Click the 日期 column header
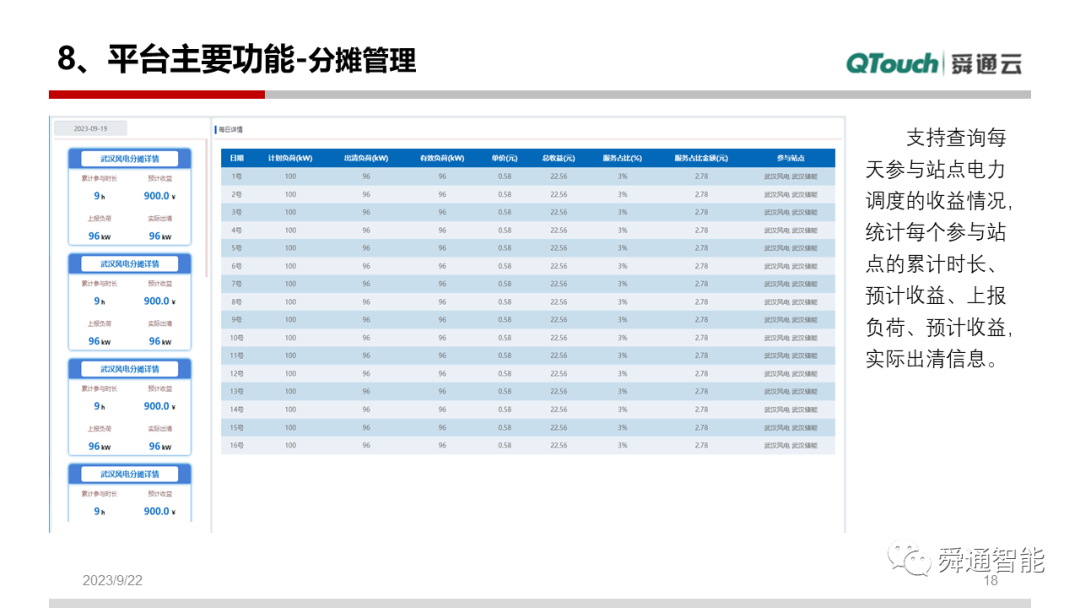Screen dimensions: 1080x608 click(x=236, y=158)
